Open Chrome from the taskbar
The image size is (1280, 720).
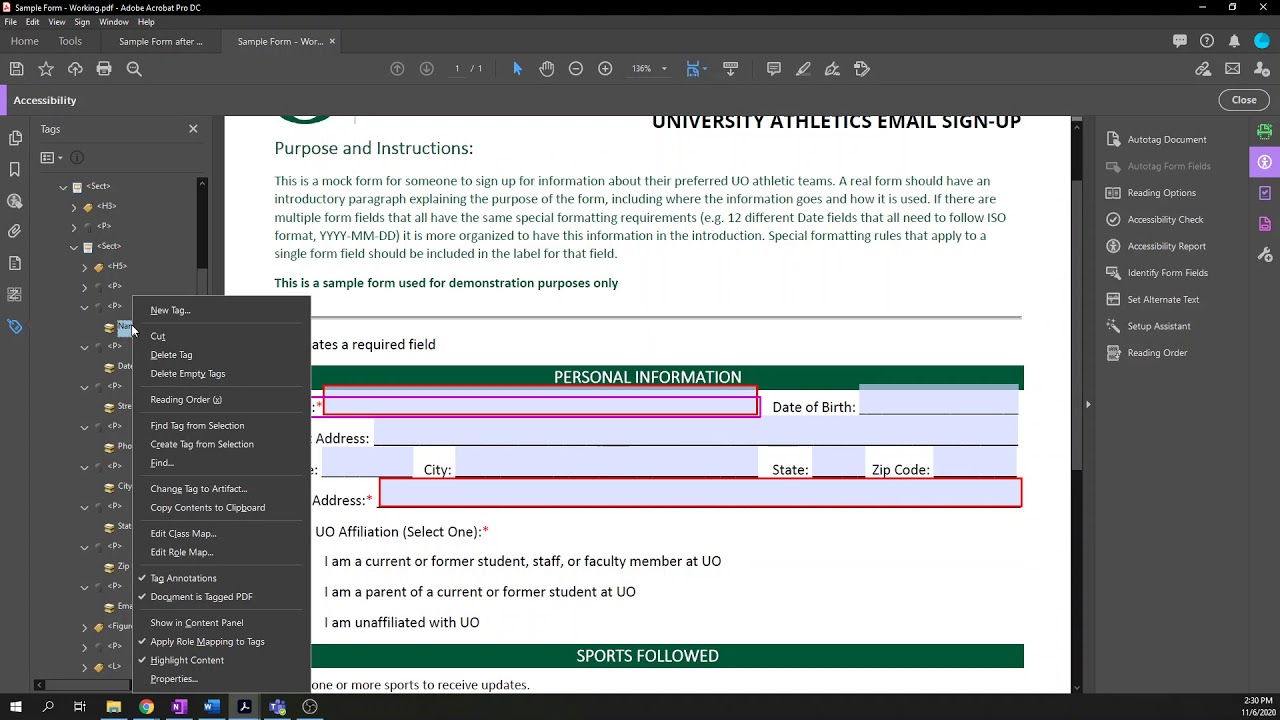[x=146, y=707]
